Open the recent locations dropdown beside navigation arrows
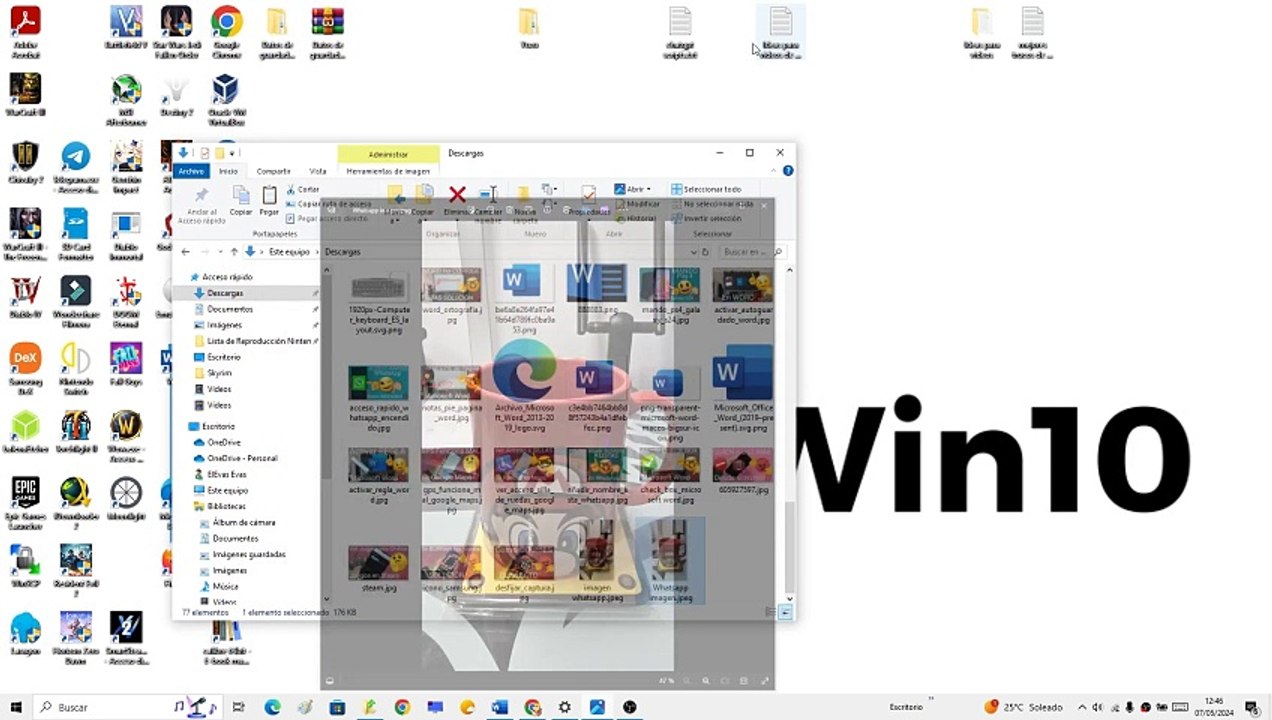Viewport: 1272px width, 720px height. 220,252
